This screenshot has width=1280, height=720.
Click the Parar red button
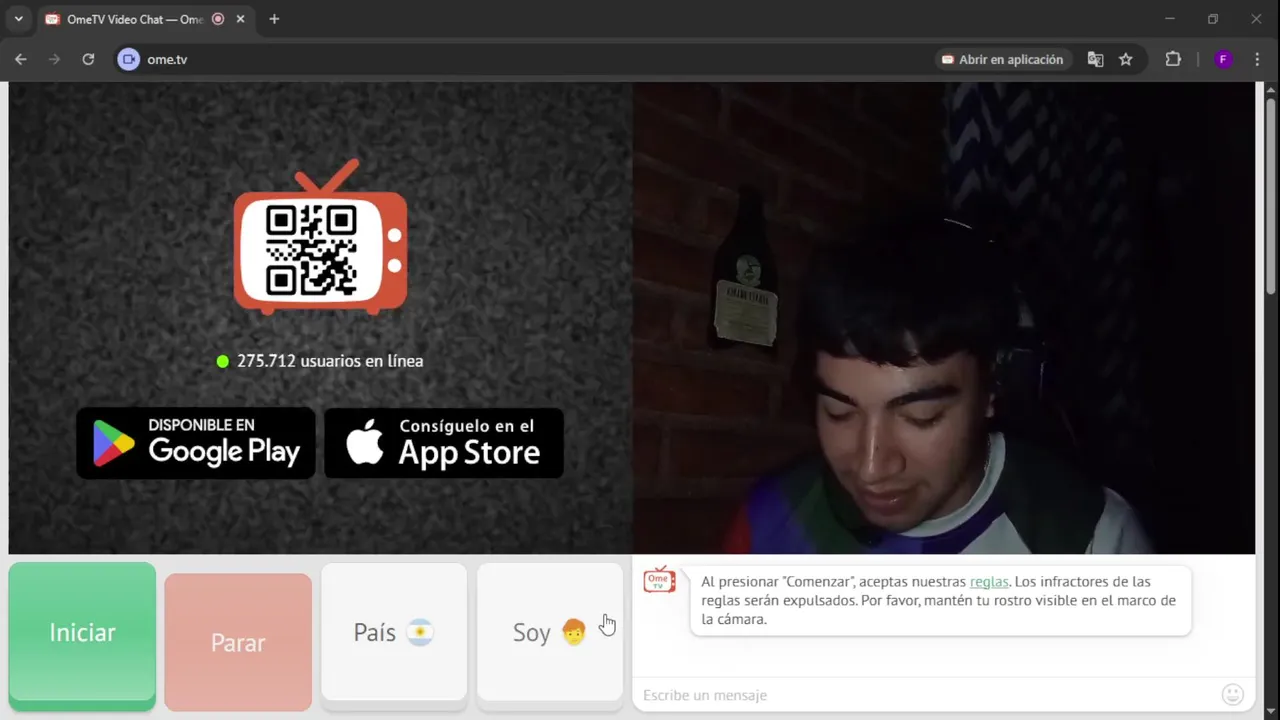coord(238,642)
